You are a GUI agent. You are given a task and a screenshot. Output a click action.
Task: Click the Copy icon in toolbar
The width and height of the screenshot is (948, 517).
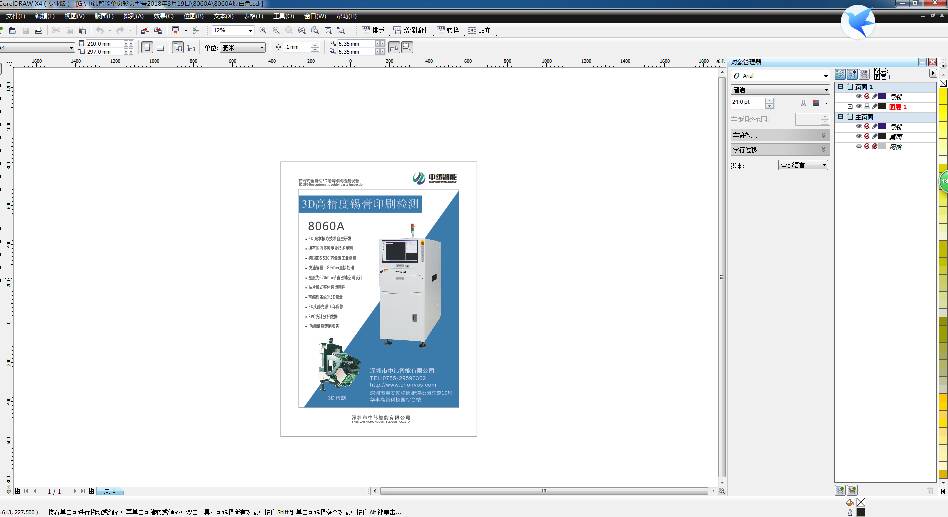(x=69, y=30)
